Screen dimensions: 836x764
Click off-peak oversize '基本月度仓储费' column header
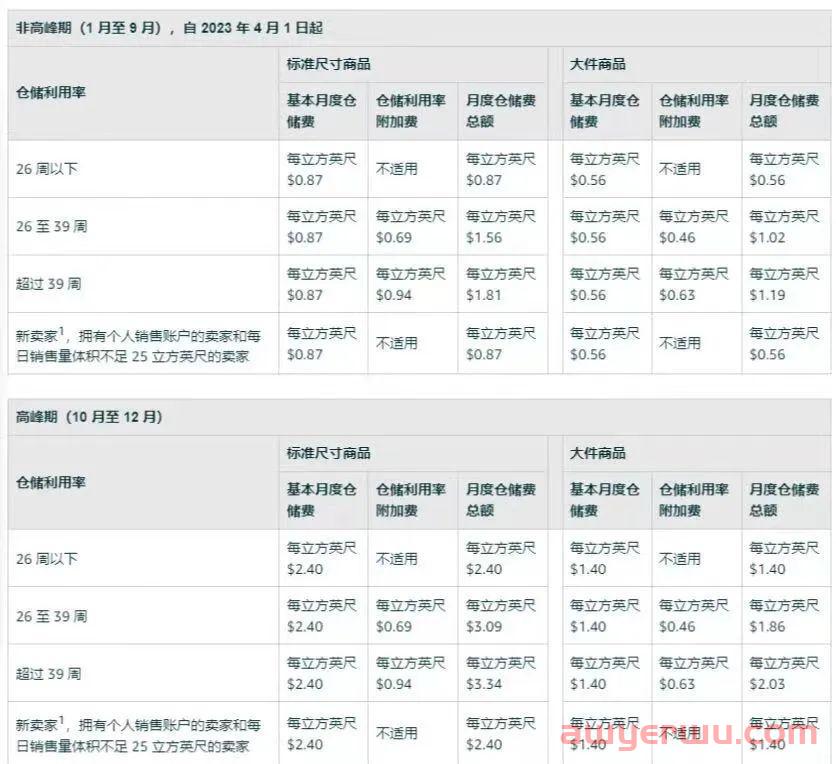(x=605, y=111)
